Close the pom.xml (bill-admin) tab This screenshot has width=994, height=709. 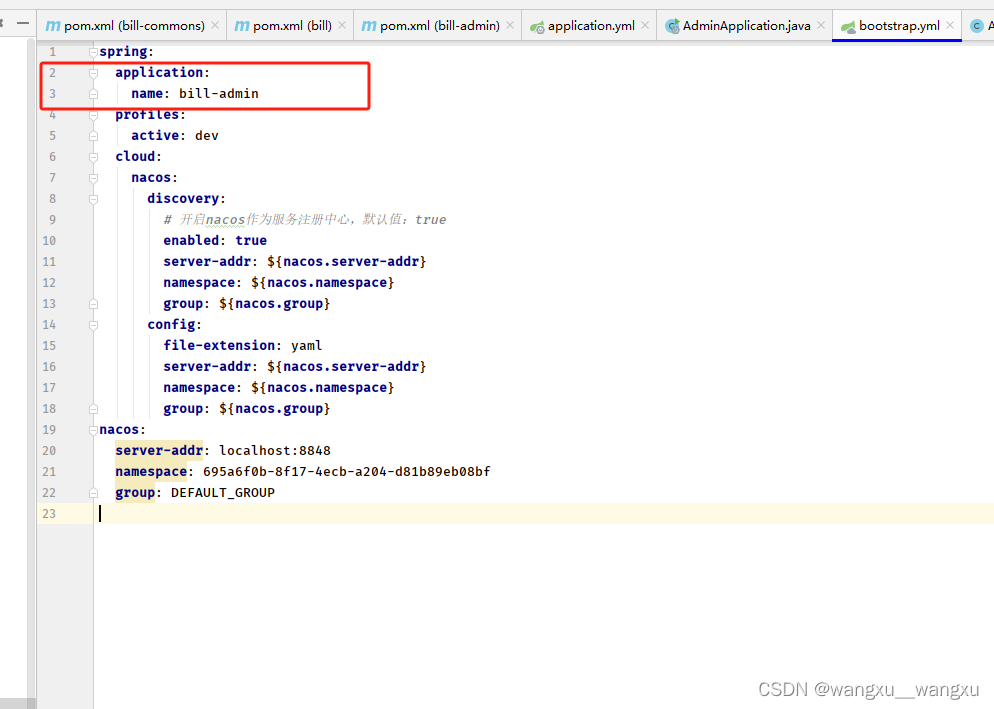pos(510,25)
